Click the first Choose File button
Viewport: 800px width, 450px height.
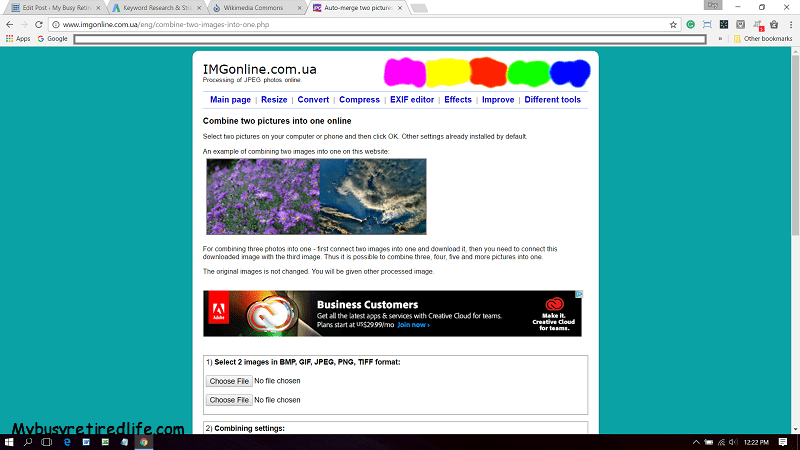click(x=229, y=381)
